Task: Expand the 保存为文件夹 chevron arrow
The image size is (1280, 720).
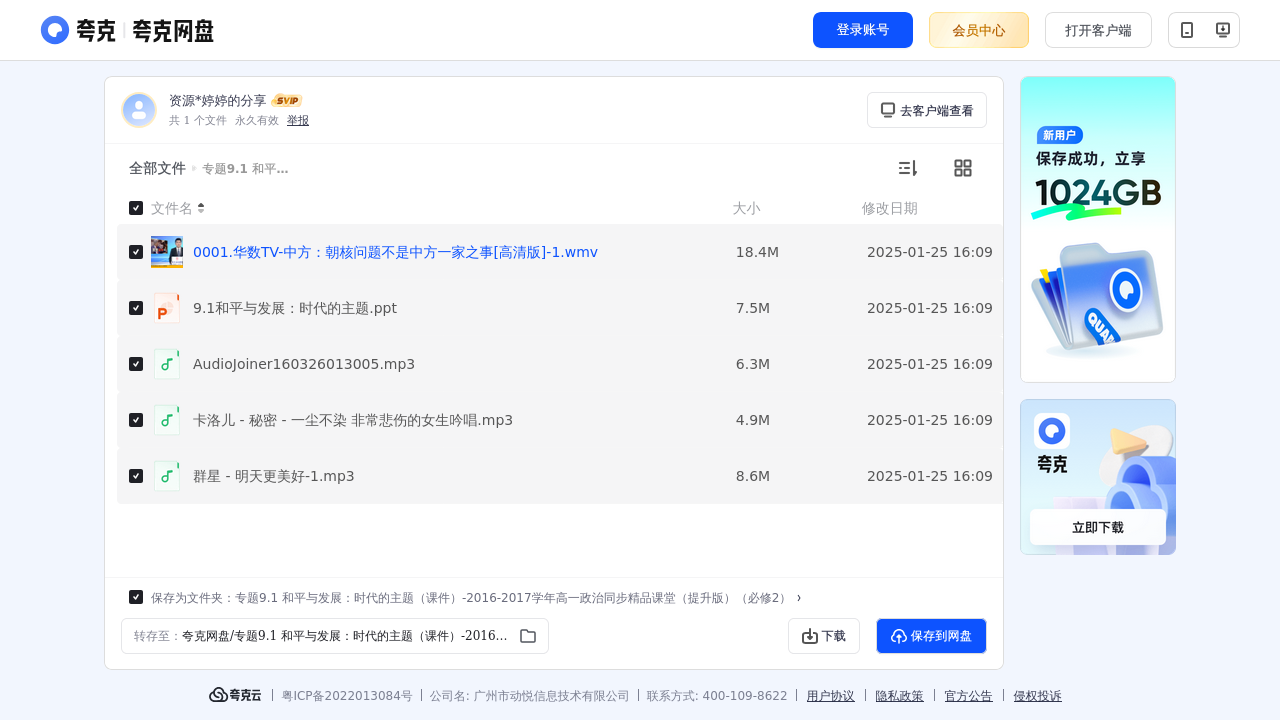Action: pos(799,598)
